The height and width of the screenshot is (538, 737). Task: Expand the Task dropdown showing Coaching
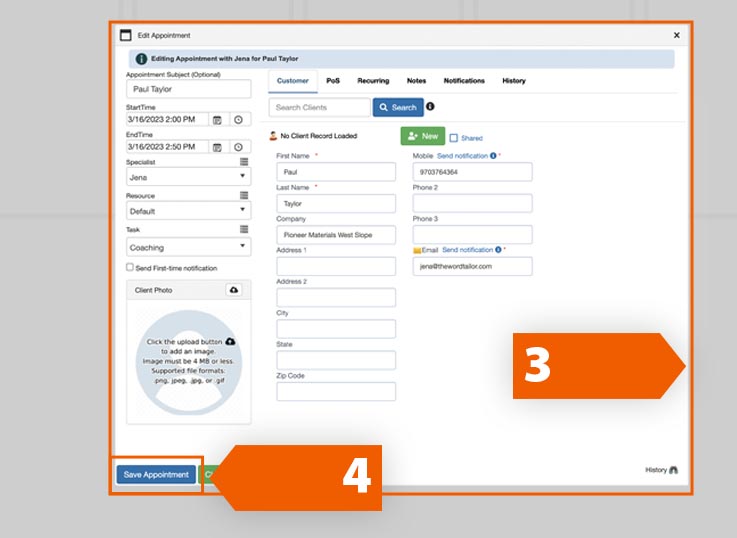point(188,247)
